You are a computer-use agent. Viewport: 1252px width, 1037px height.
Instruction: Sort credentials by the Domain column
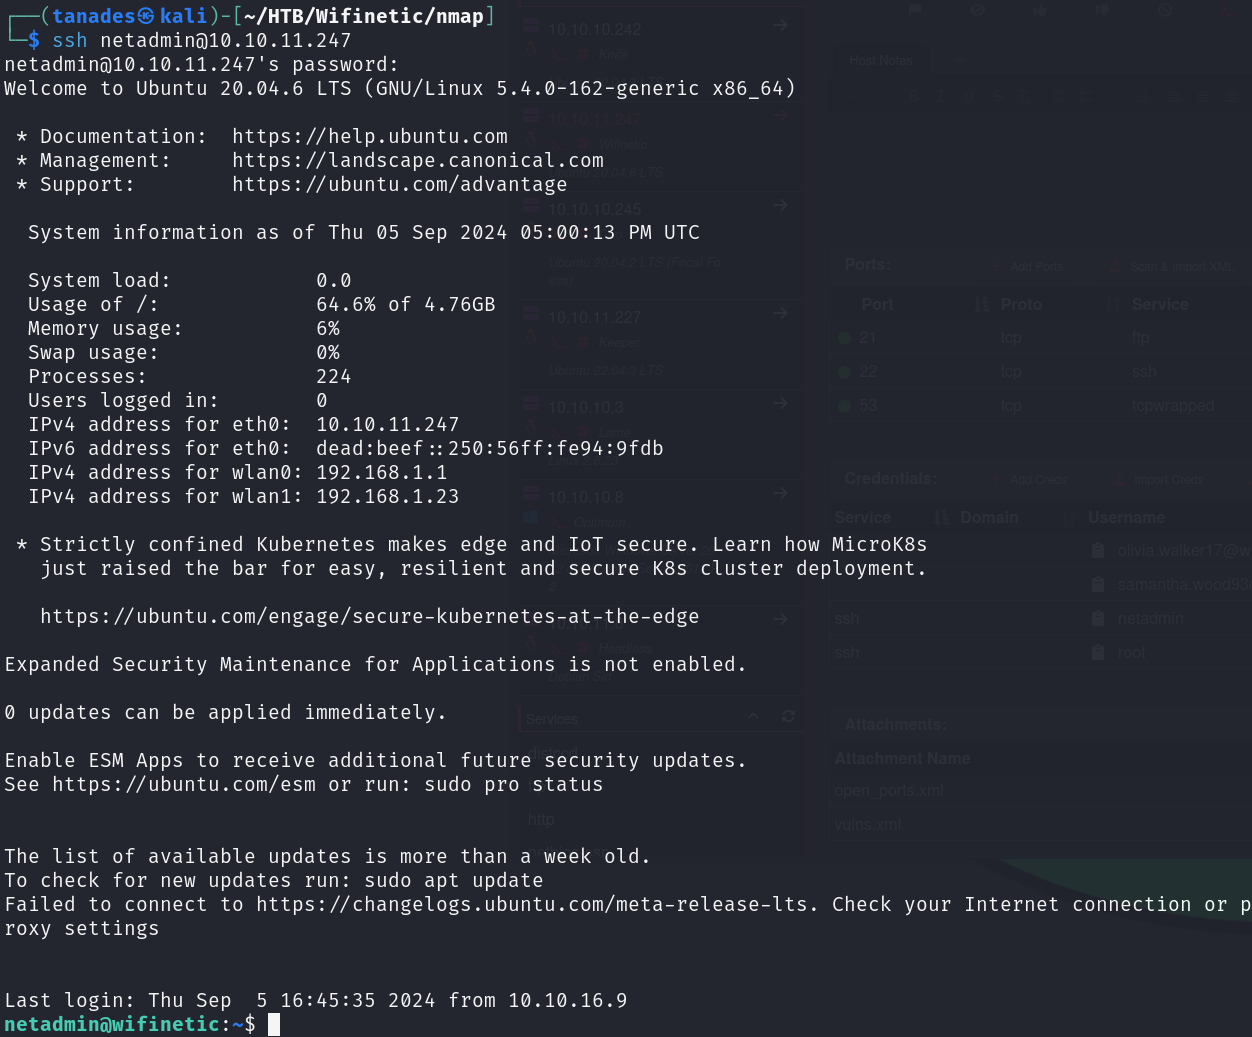point(989,518)
